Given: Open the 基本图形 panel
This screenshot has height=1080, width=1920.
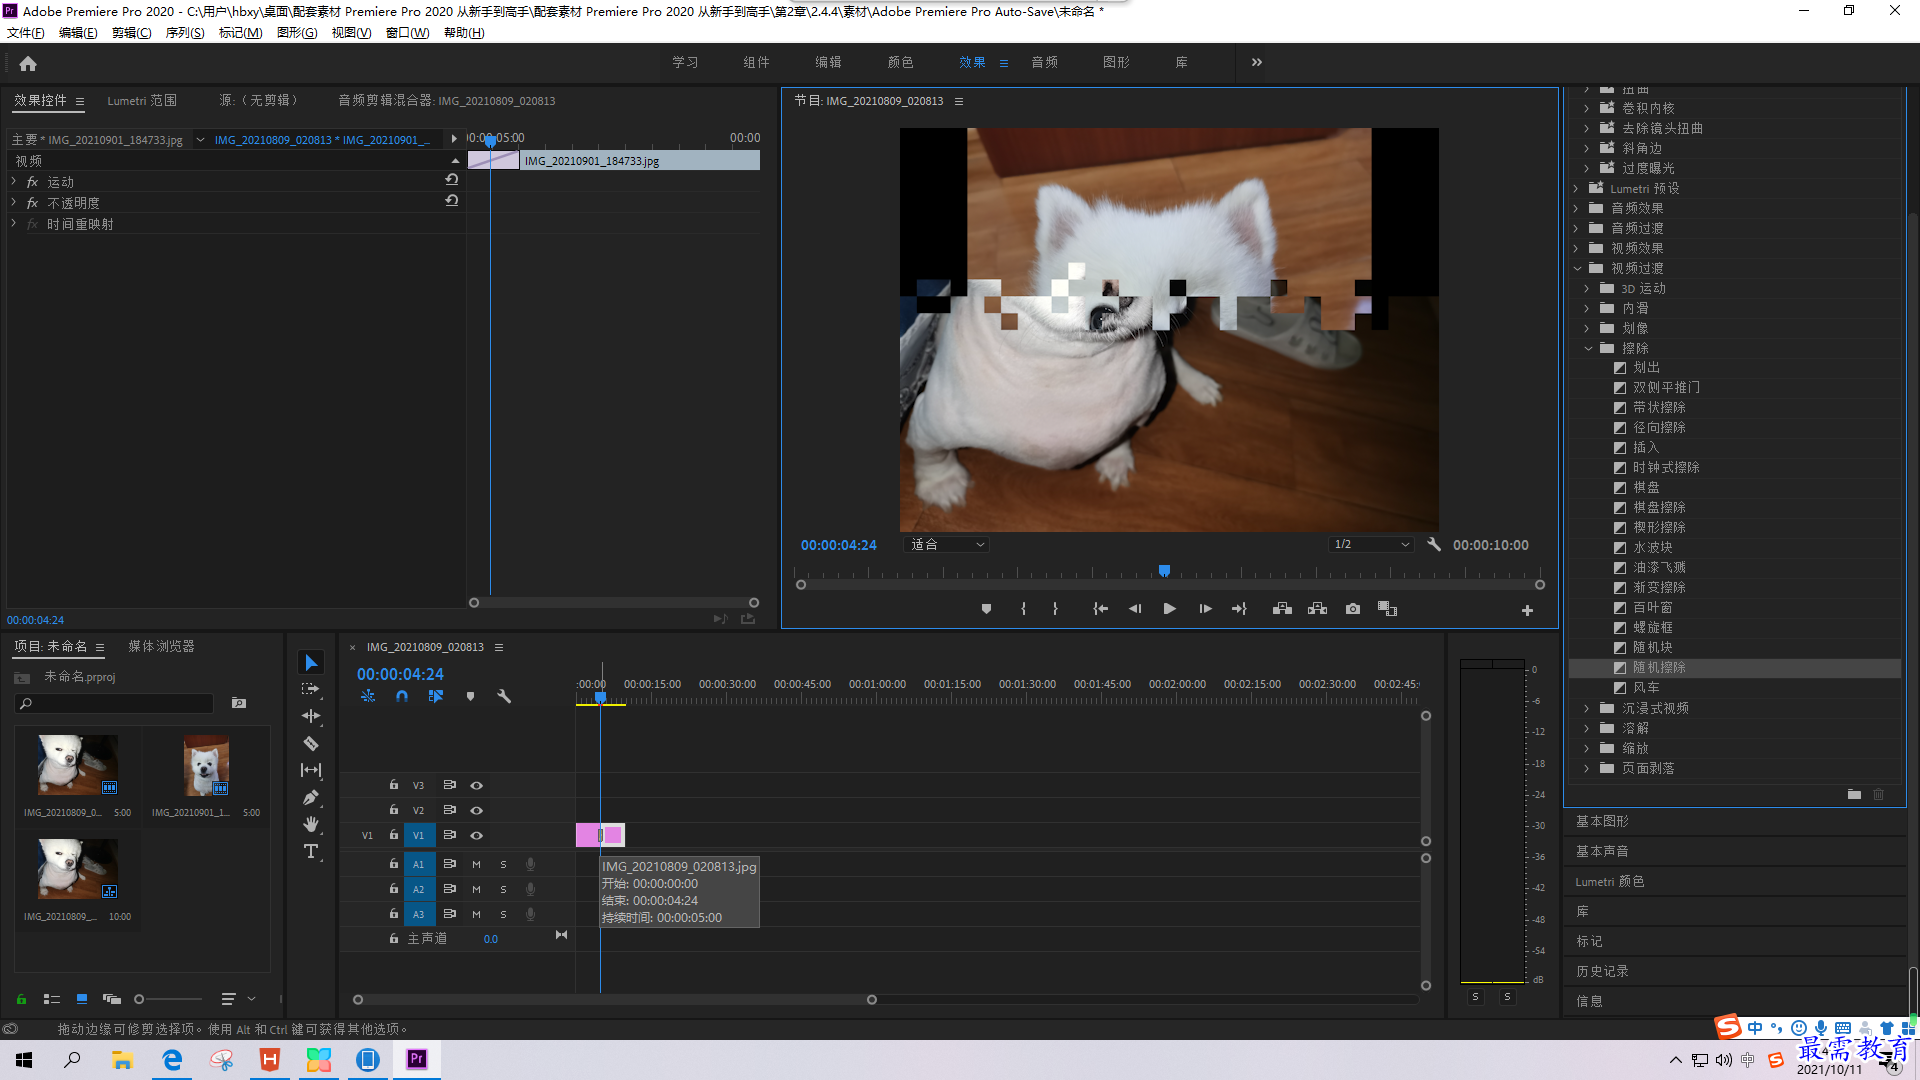Looking at the screenshot, I should pyautogui.click(x=1602, y=821).
